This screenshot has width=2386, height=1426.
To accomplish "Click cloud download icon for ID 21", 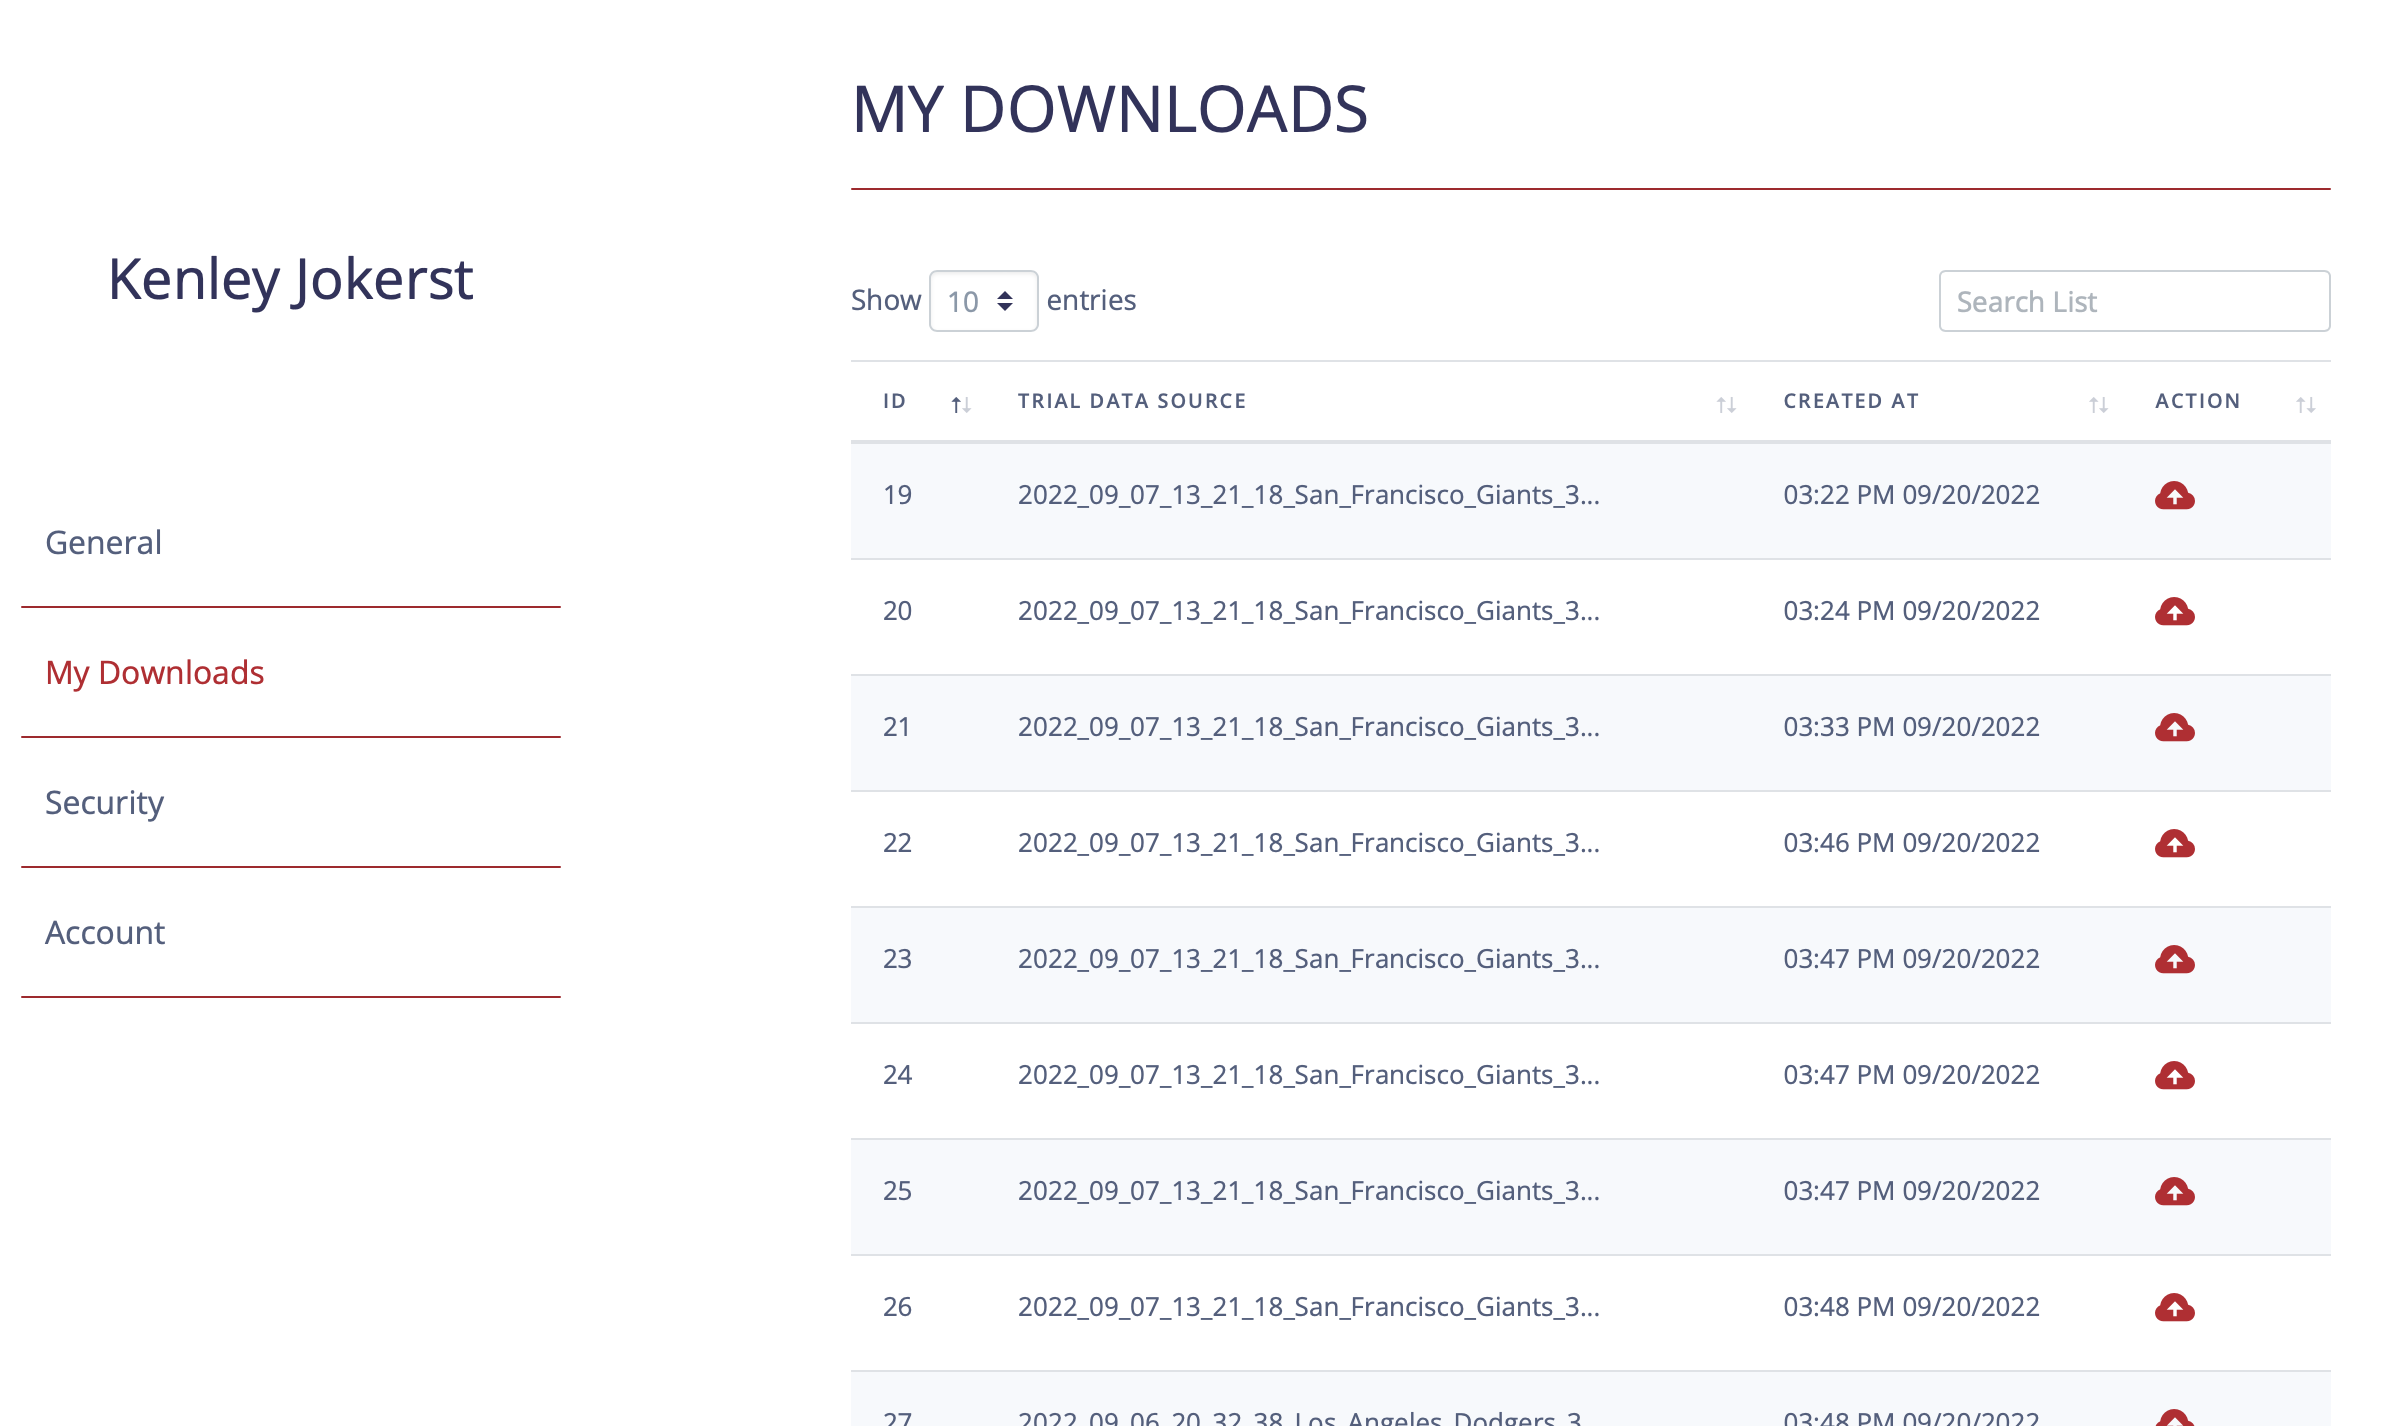I will pos(2174,728).
